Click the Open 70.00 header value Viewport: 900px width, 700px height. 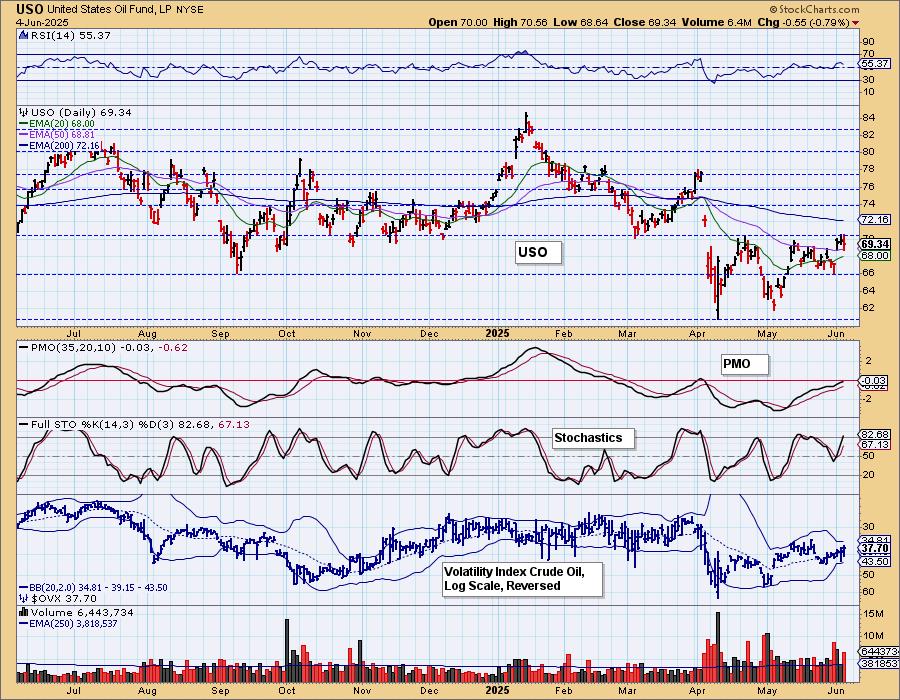[458, 22]
